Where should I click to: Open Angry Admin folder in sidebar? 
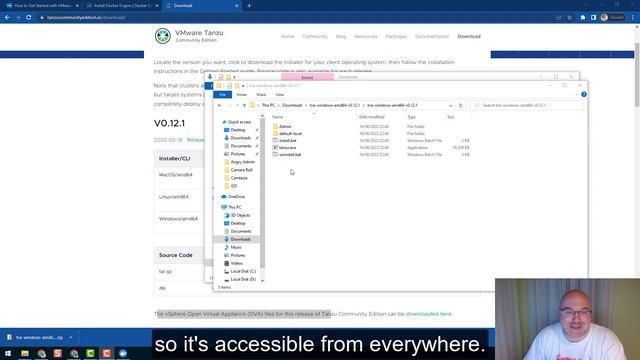(242, 162)
